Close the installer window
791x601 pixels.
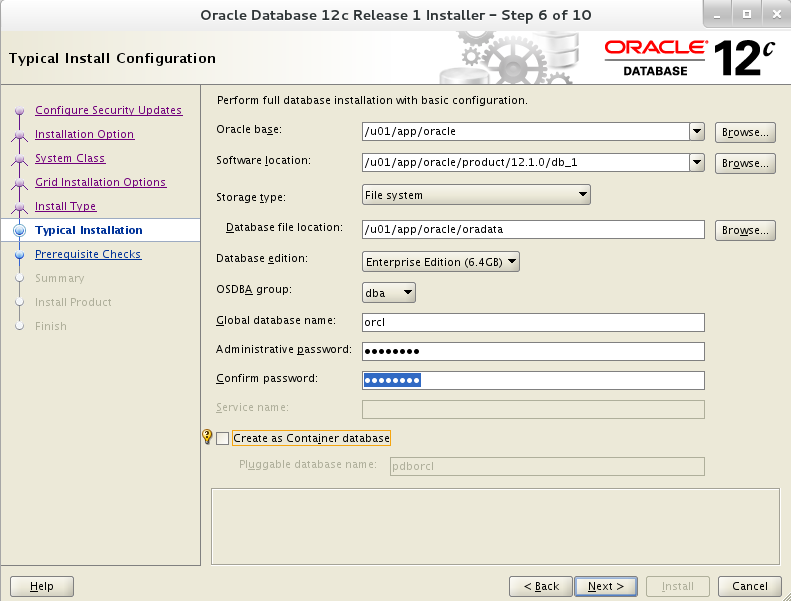[777, 14]
